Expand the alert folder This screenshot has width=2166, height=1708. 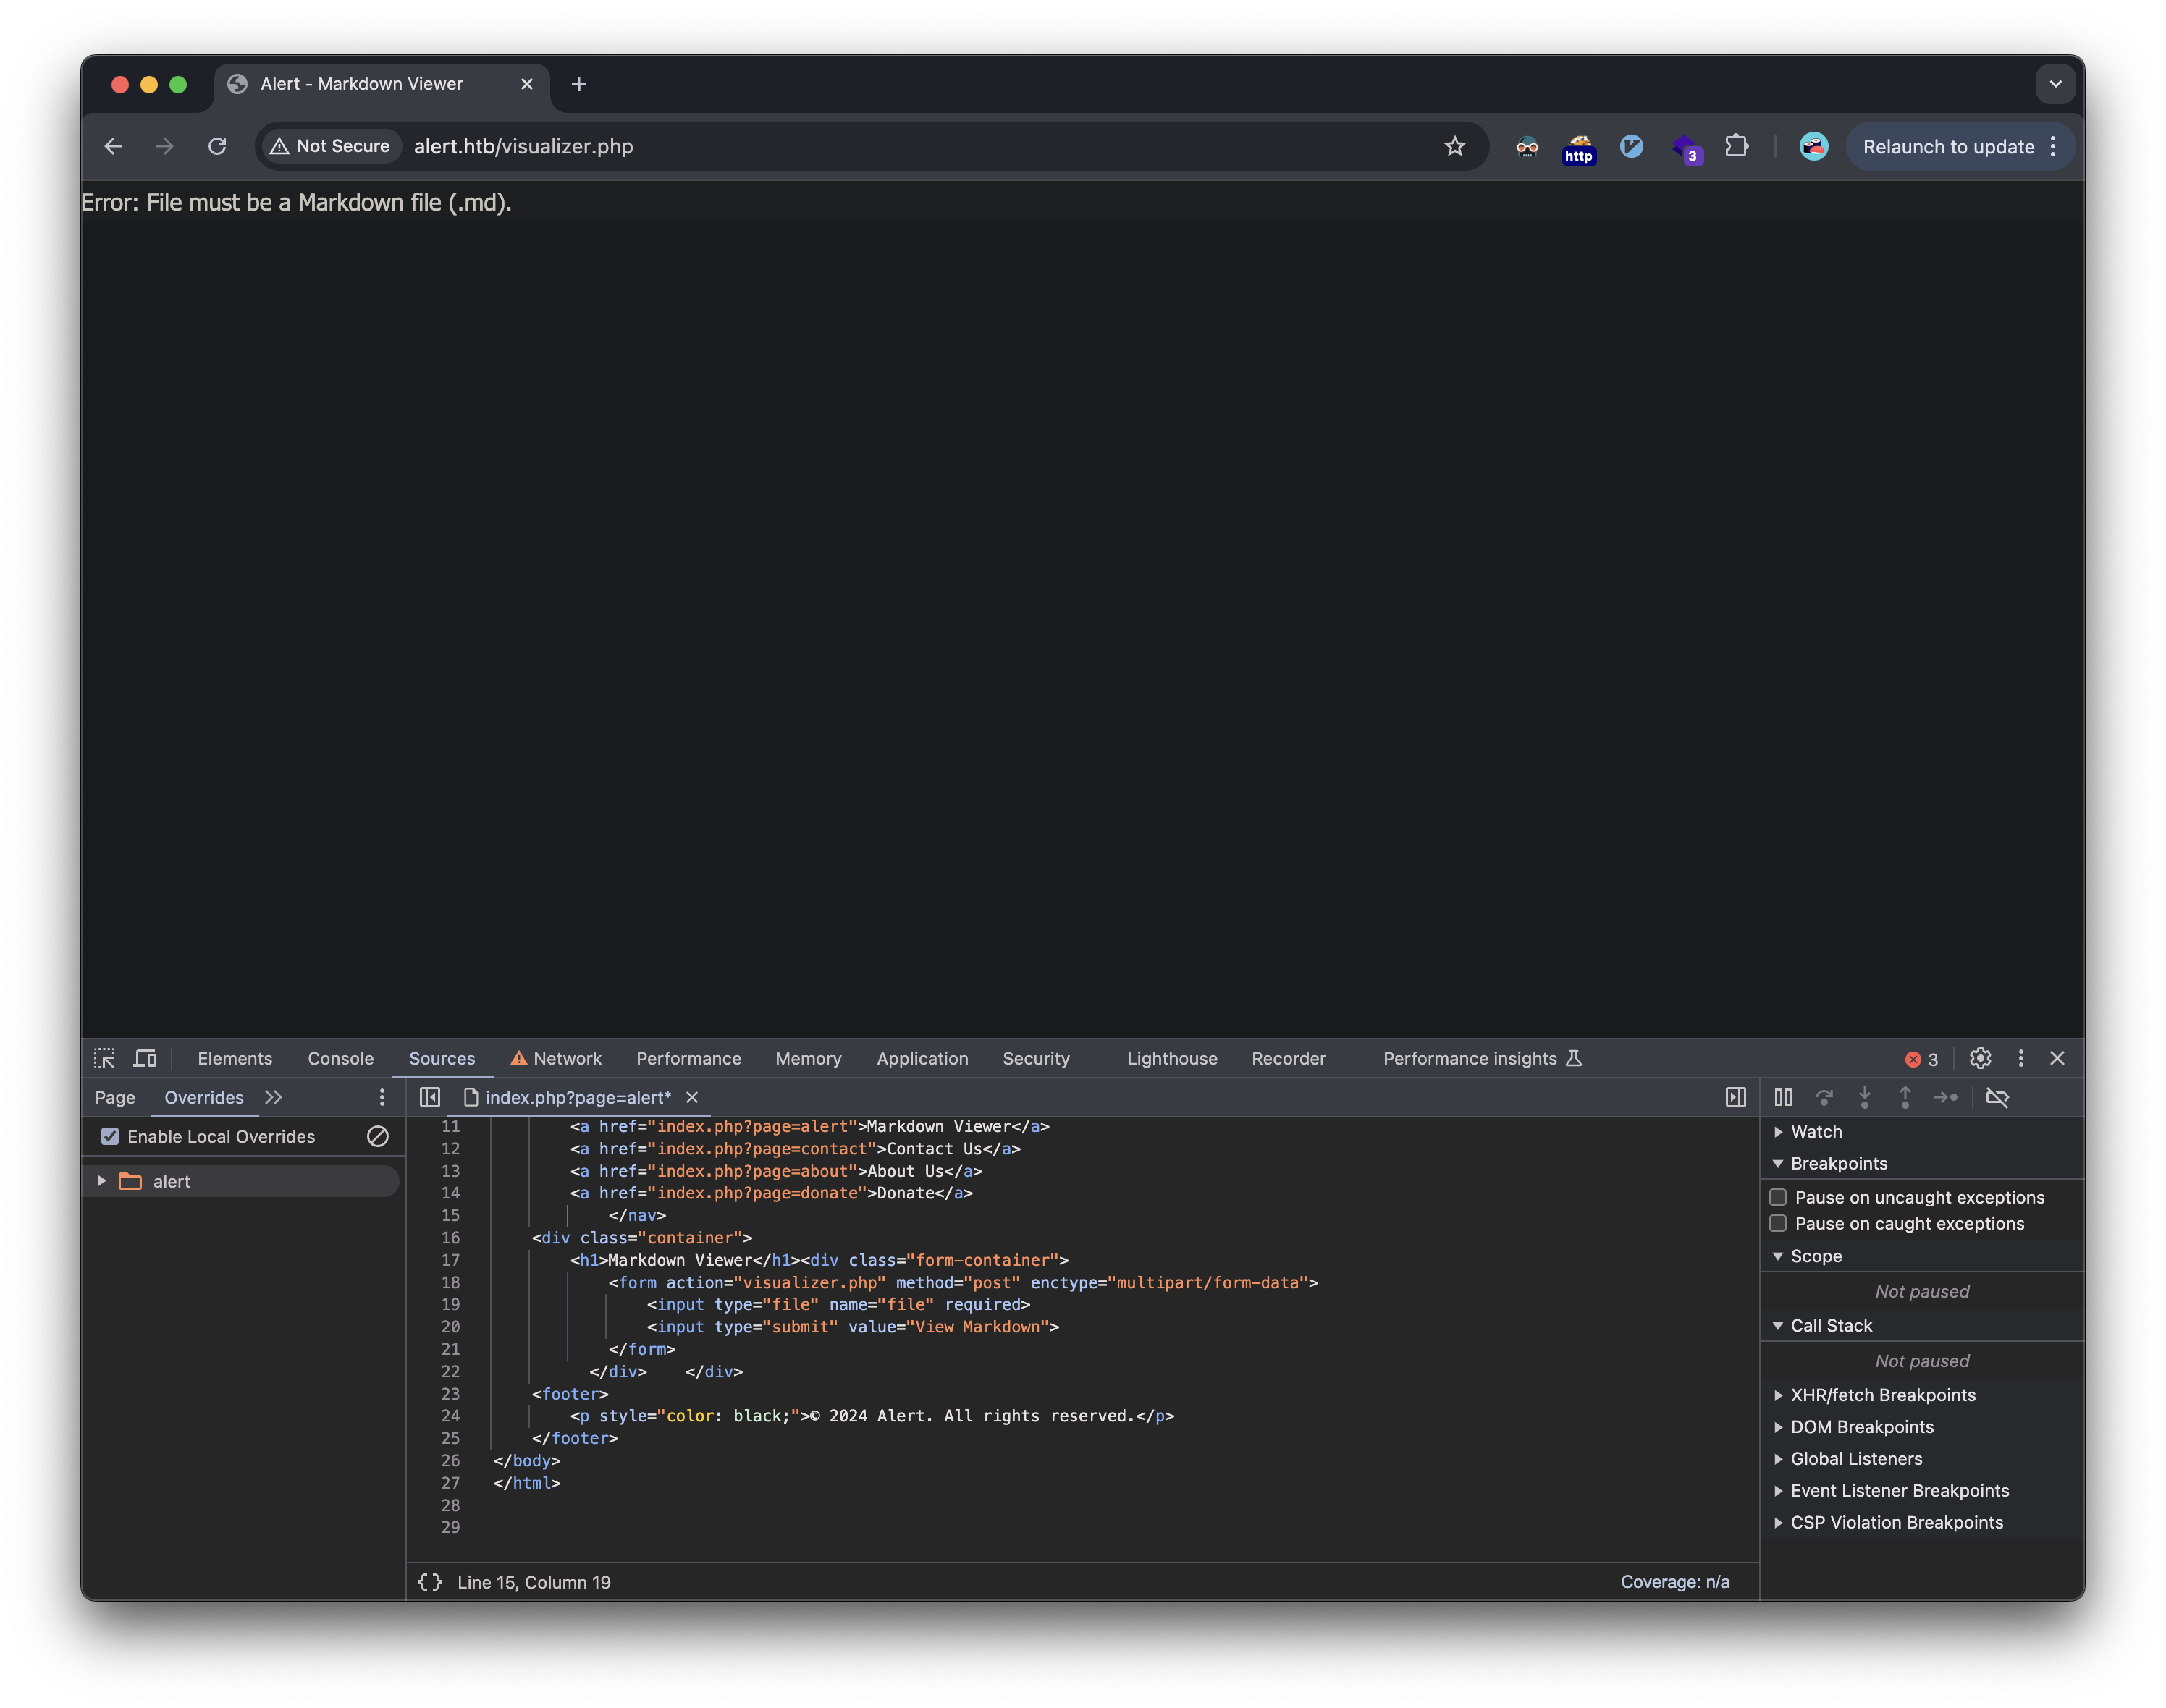(102, 1181)
